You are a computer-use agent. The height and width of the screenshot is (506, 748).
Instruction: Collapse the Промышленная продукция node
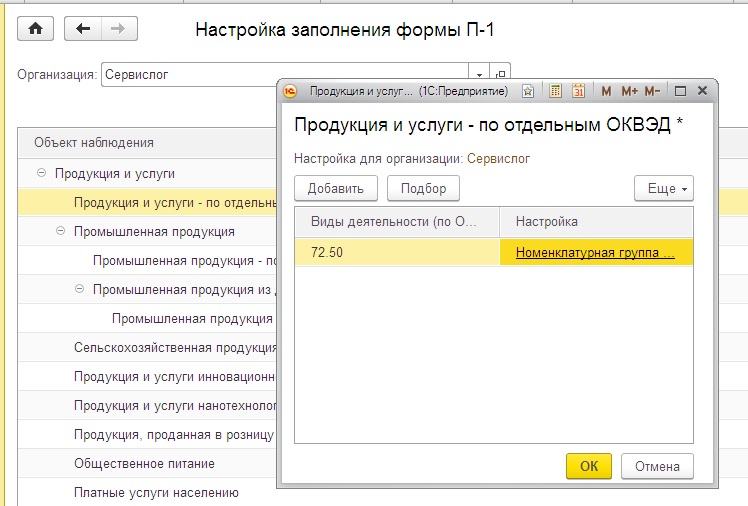click(x=61, y=231)
